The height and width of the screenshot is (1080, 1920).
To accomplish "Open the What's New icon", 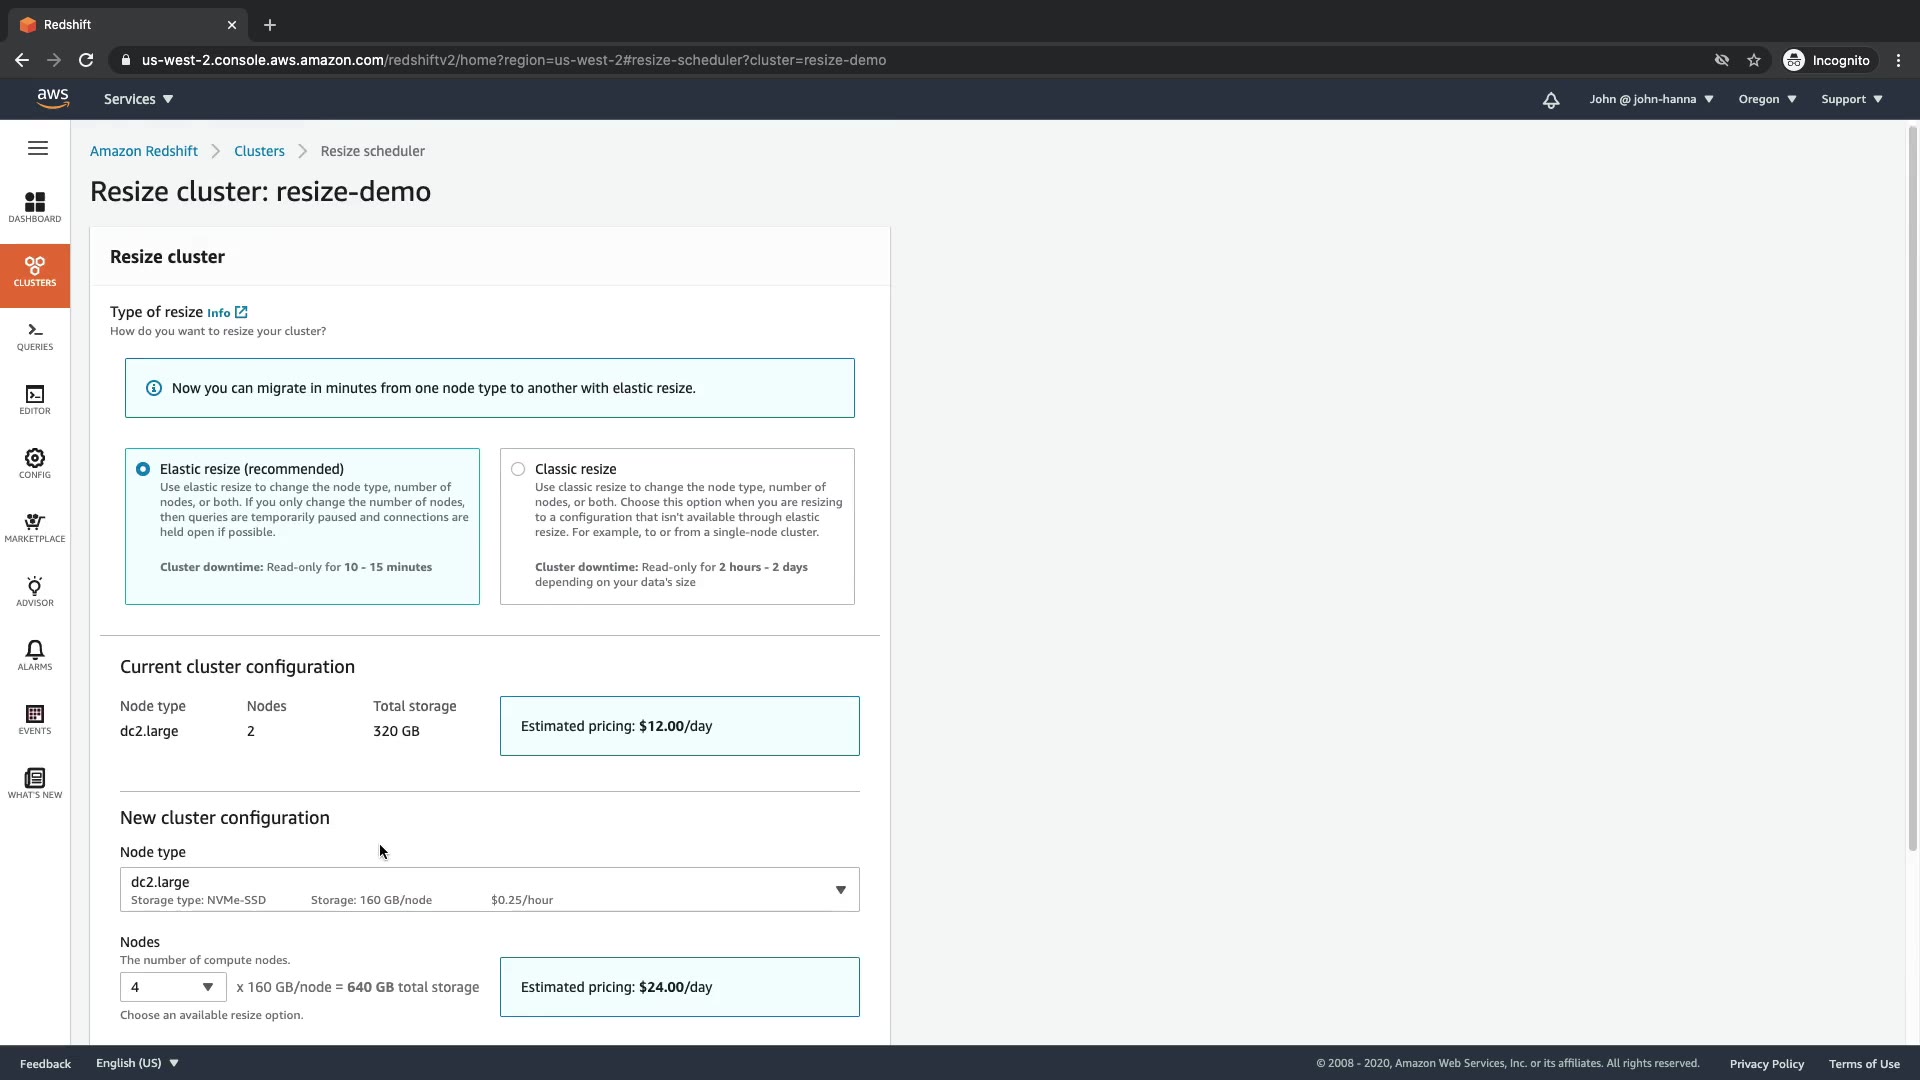I will click(x=35, y=783).
